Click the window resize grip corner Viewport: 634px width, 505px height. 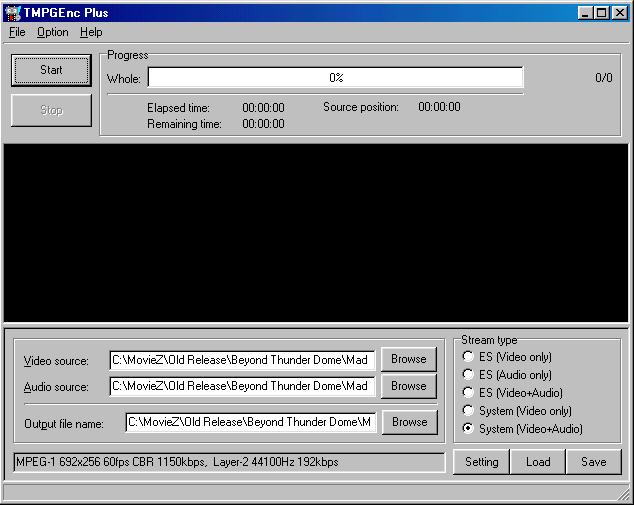623,494
